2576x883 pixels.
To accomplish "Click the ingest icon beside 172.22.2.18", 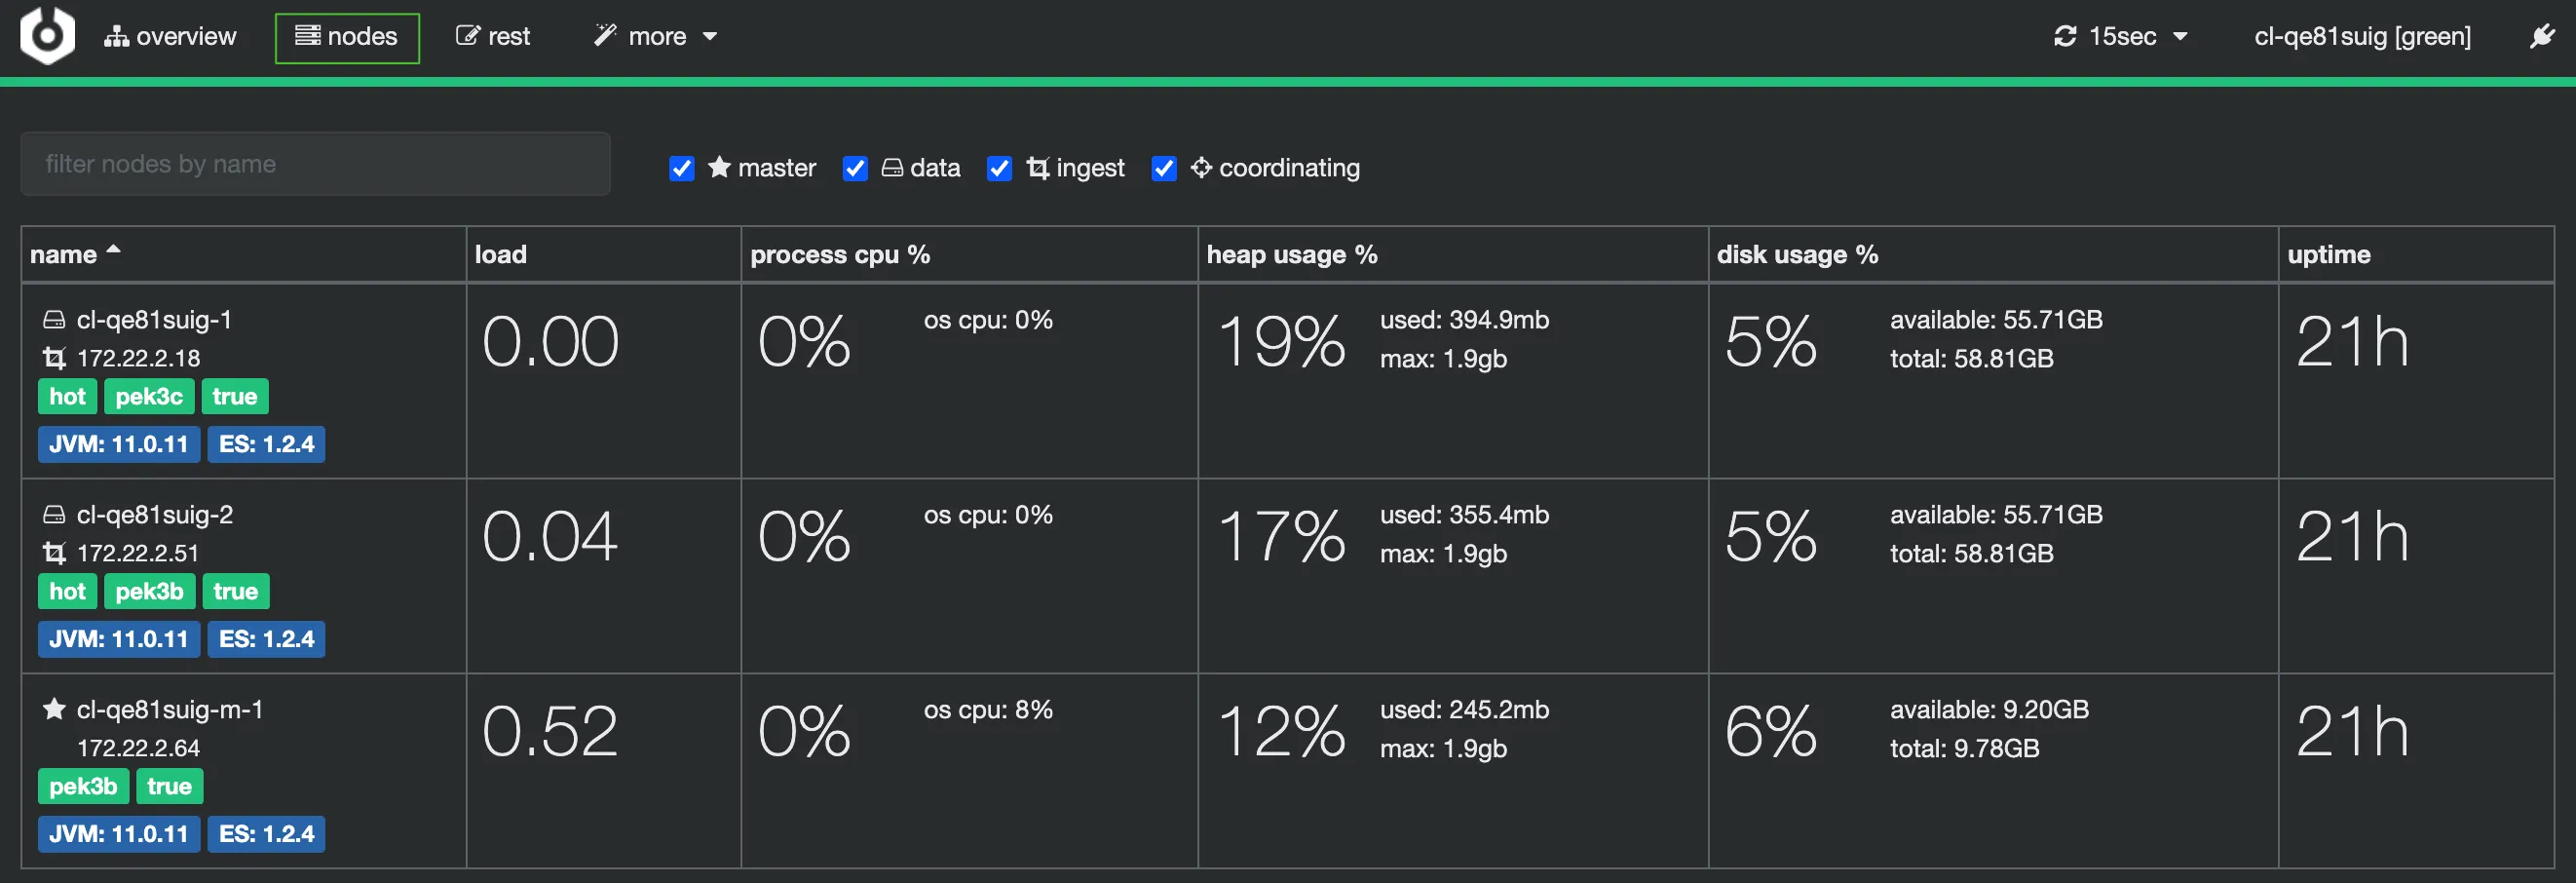I will click(54, 358).
